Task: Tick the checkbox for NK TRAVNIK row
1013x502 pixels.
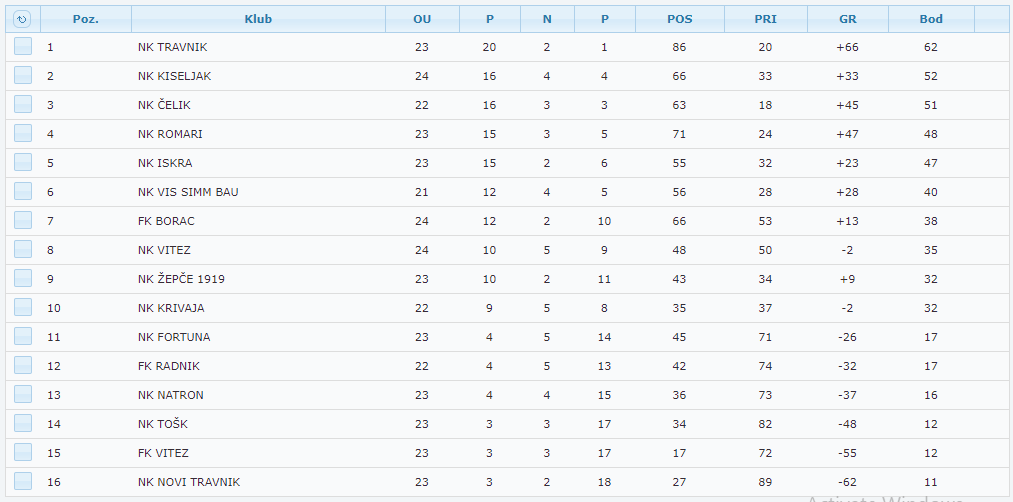Action: pyautogui.click(x=23, y=47)
